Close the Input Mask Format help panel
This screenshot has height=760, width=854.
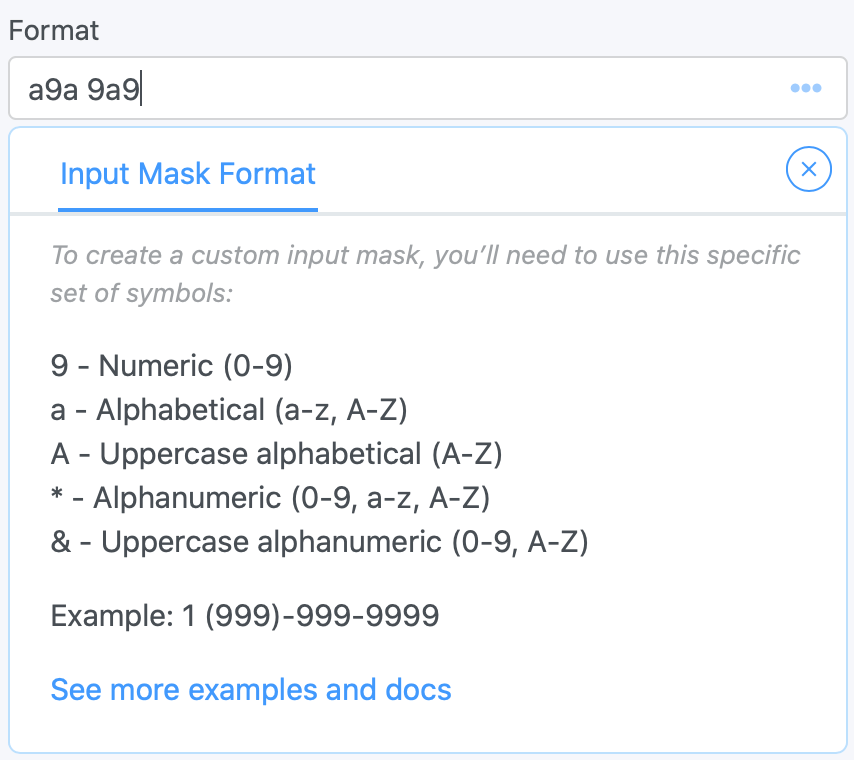click(809, 169)
